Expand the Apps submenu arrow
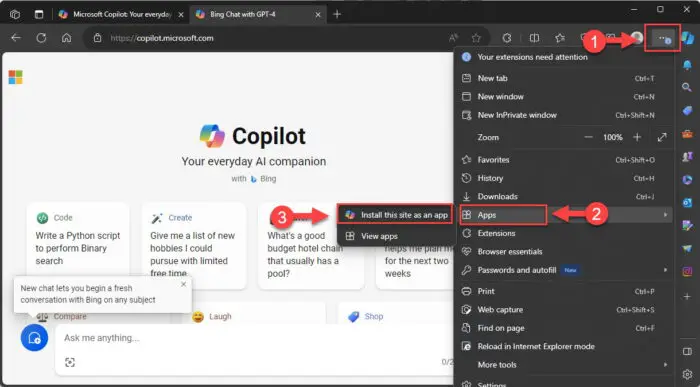This screenshot has width=700, height=387. click(x=665, y=215)
